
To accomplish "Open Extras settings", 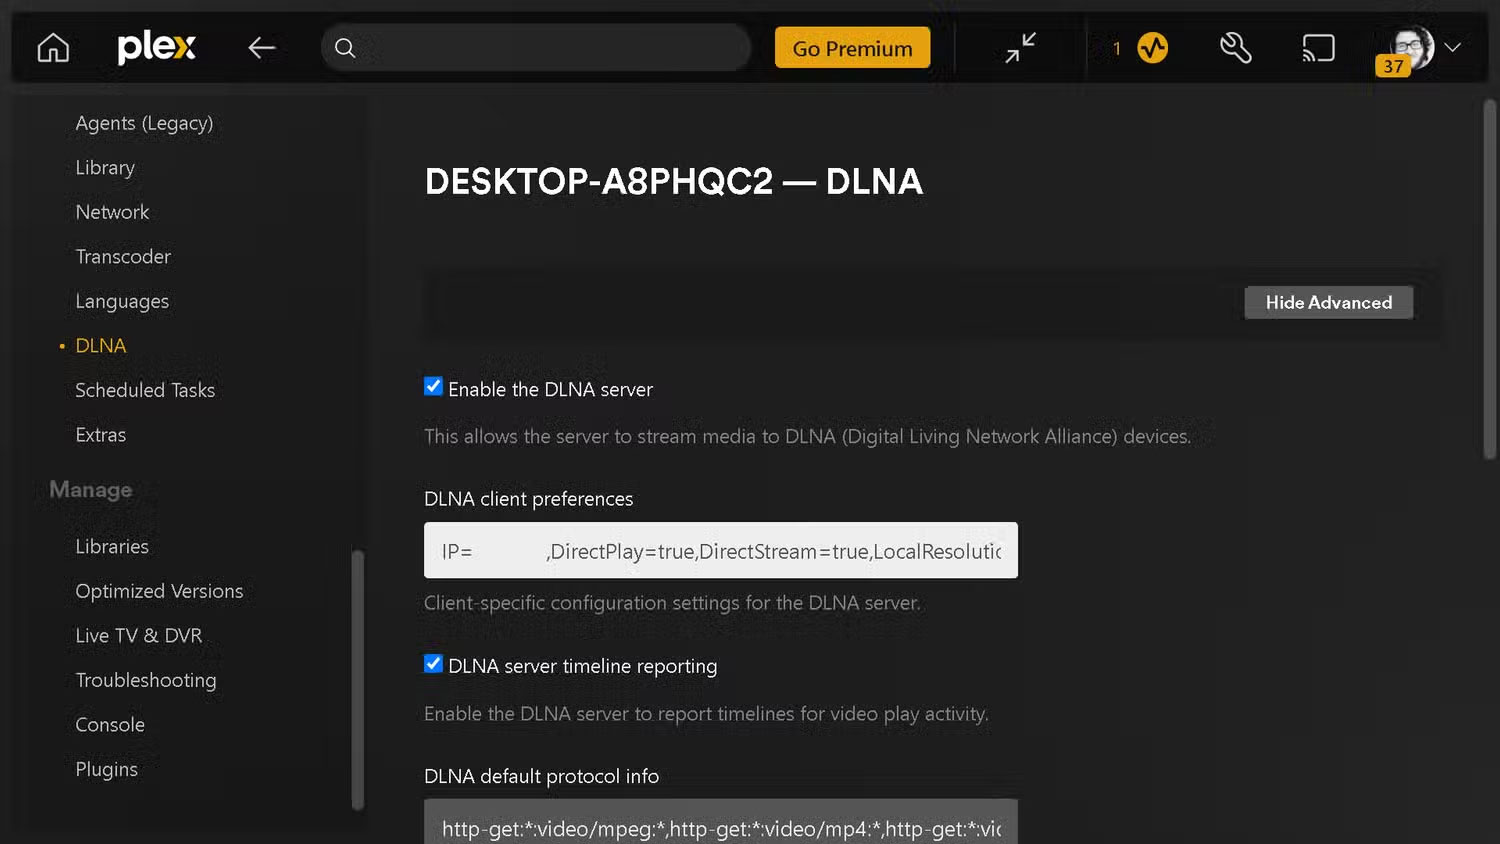I will click(101, 435).
